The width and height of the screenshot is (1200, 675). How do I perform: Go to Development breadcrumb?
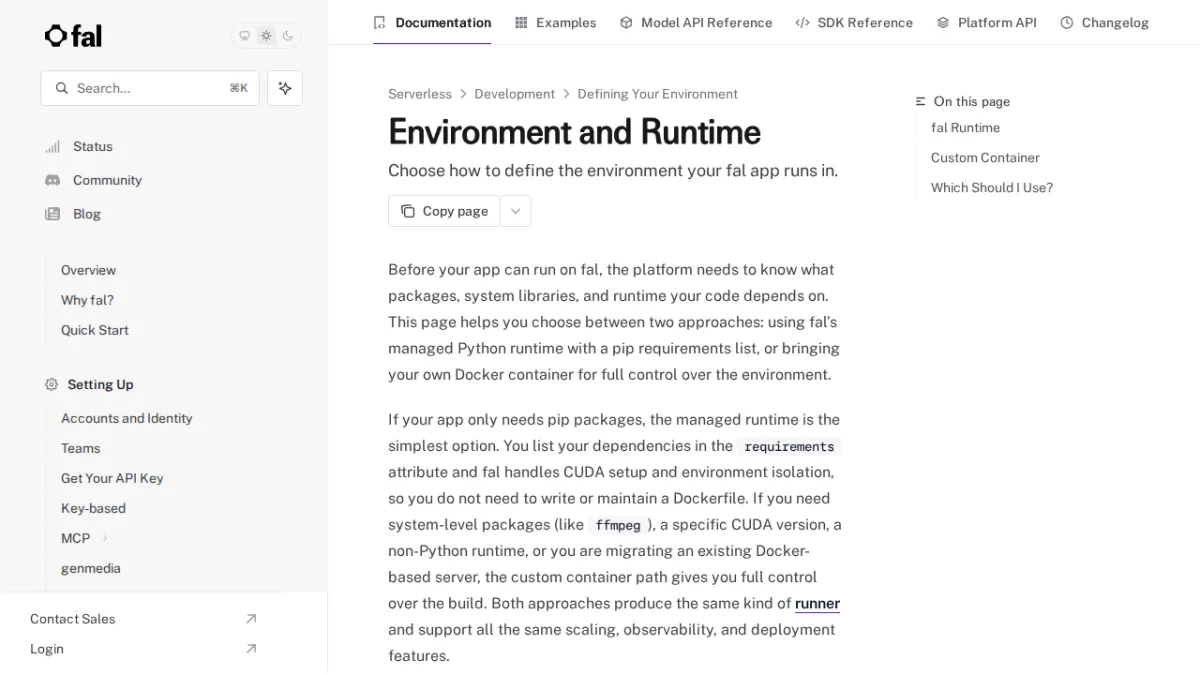(x=514, y=94)
